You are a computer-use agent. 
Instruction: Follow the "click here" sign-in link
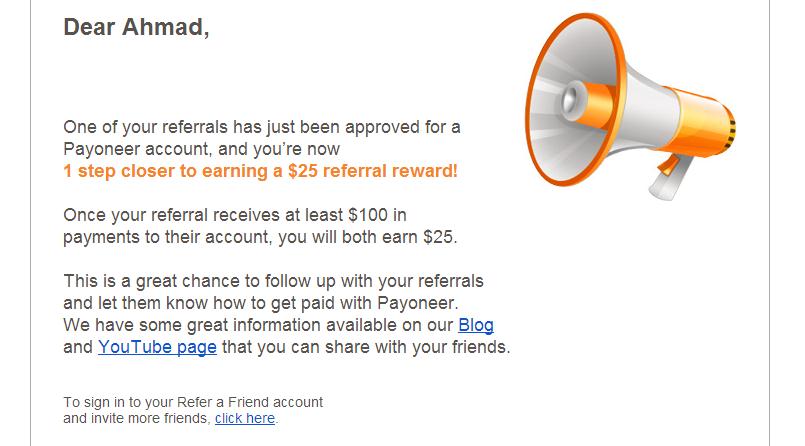click(245, 418)
